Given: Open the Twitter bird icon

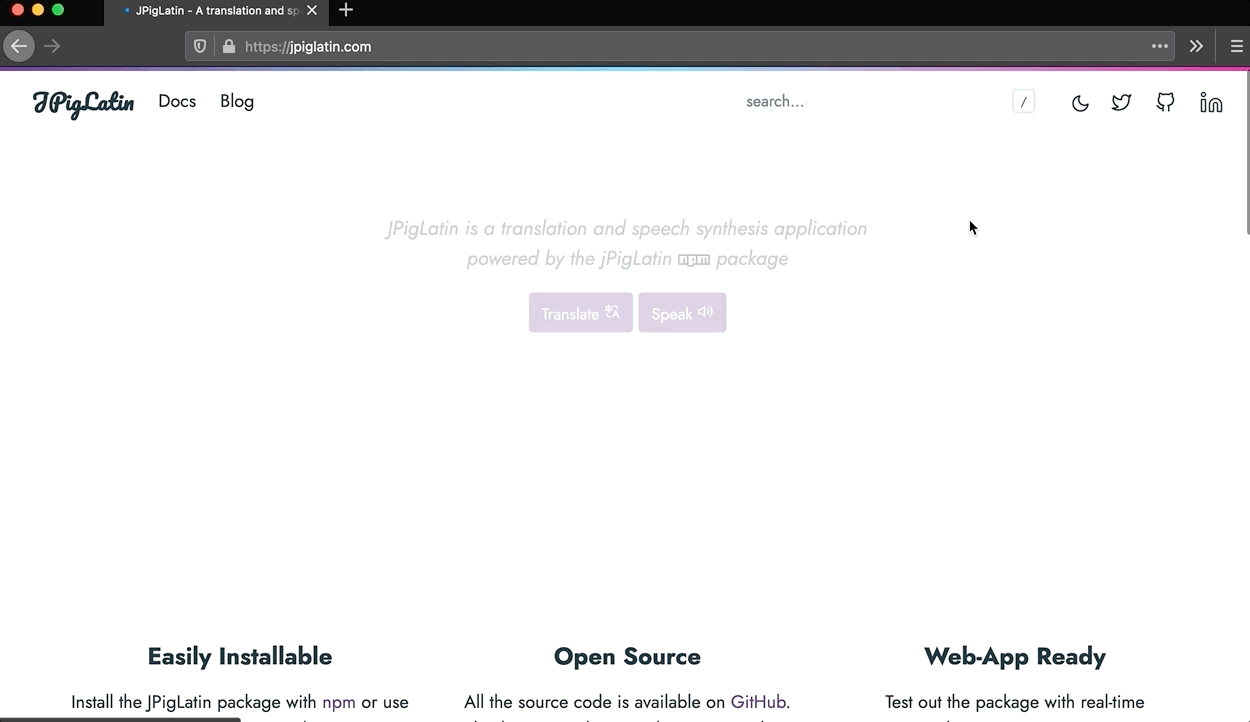Looking at the screenshot, I should (1122, 102).
